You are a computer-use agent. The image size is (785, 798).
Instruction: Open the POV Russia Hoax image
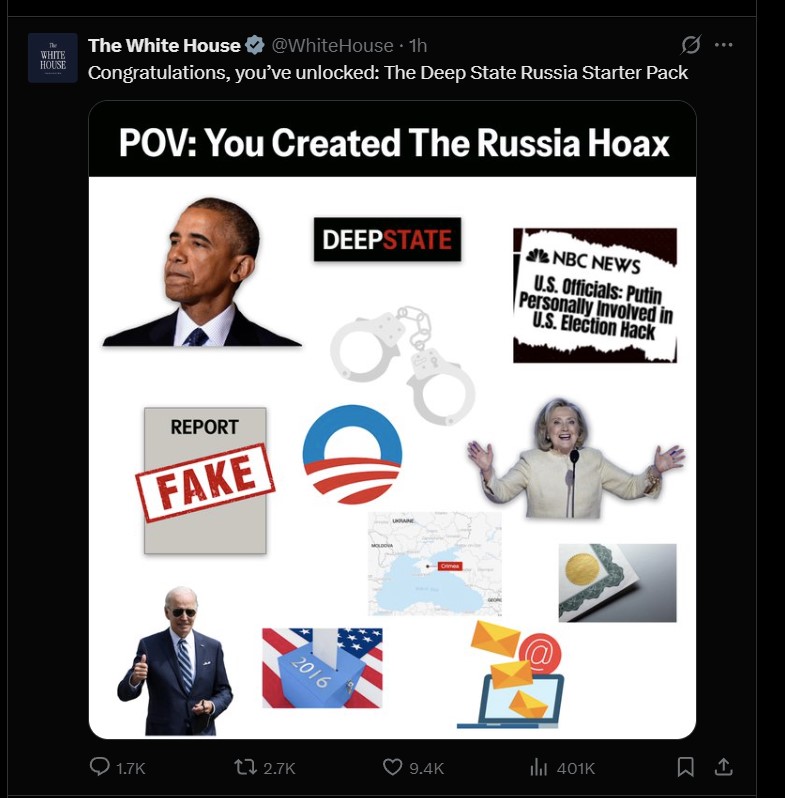pyautogui.click(x=392, y=419)
